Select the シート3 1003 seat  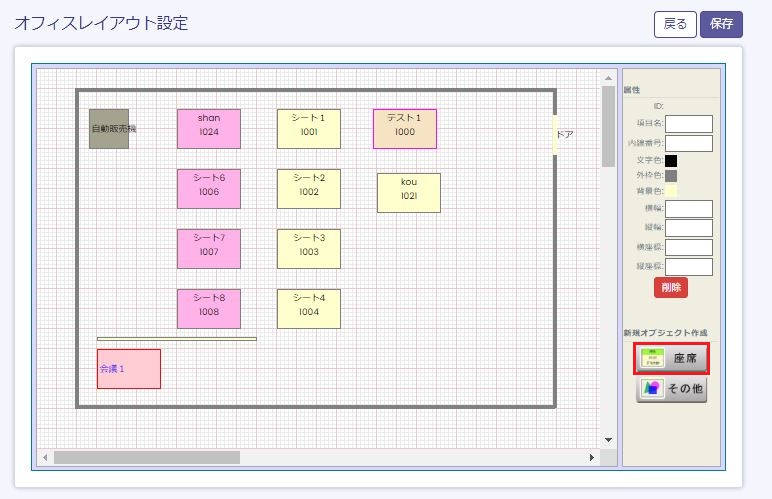tap(309, 249)
